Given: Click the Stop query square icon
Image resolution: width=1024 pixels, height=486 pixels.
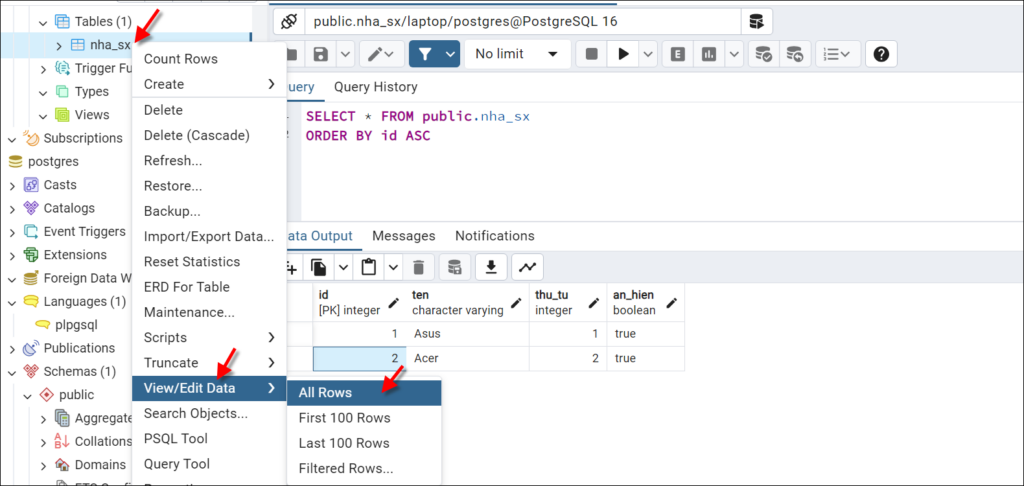Looking at the screenshot, I should pos(592,54).
